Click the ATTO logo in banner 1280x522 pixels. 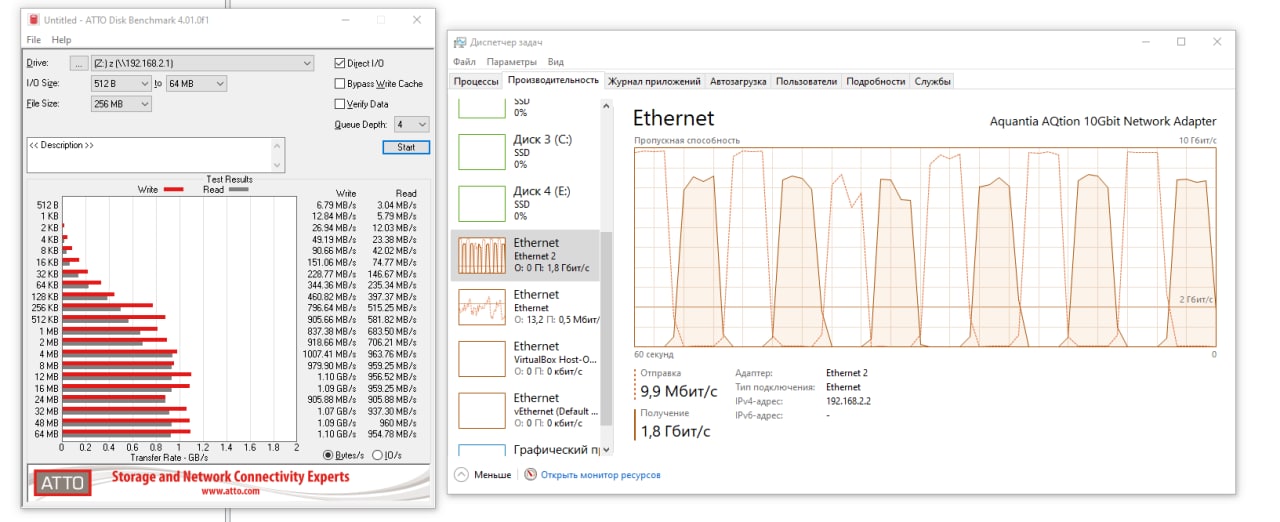click(63, 484)
